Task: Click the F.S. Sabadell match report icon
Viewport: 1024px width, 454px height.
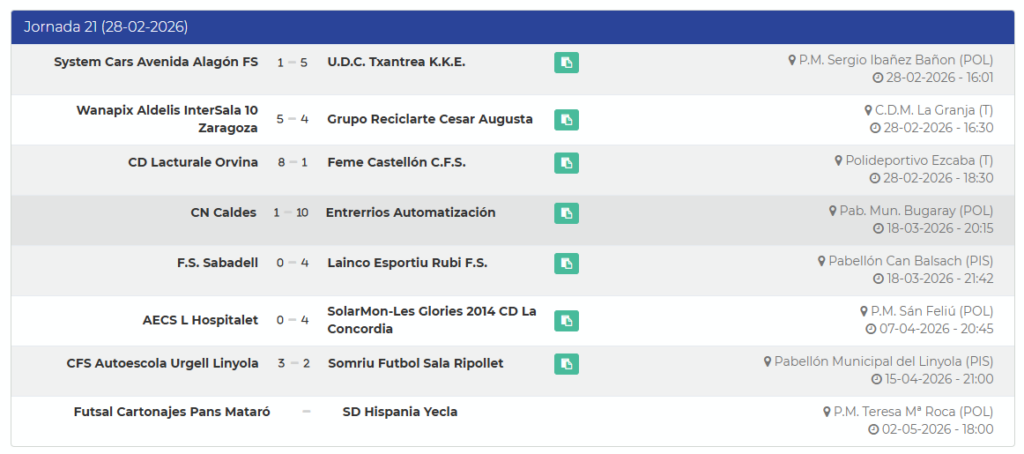Action: pyautogui.click(x=566, y=263)
